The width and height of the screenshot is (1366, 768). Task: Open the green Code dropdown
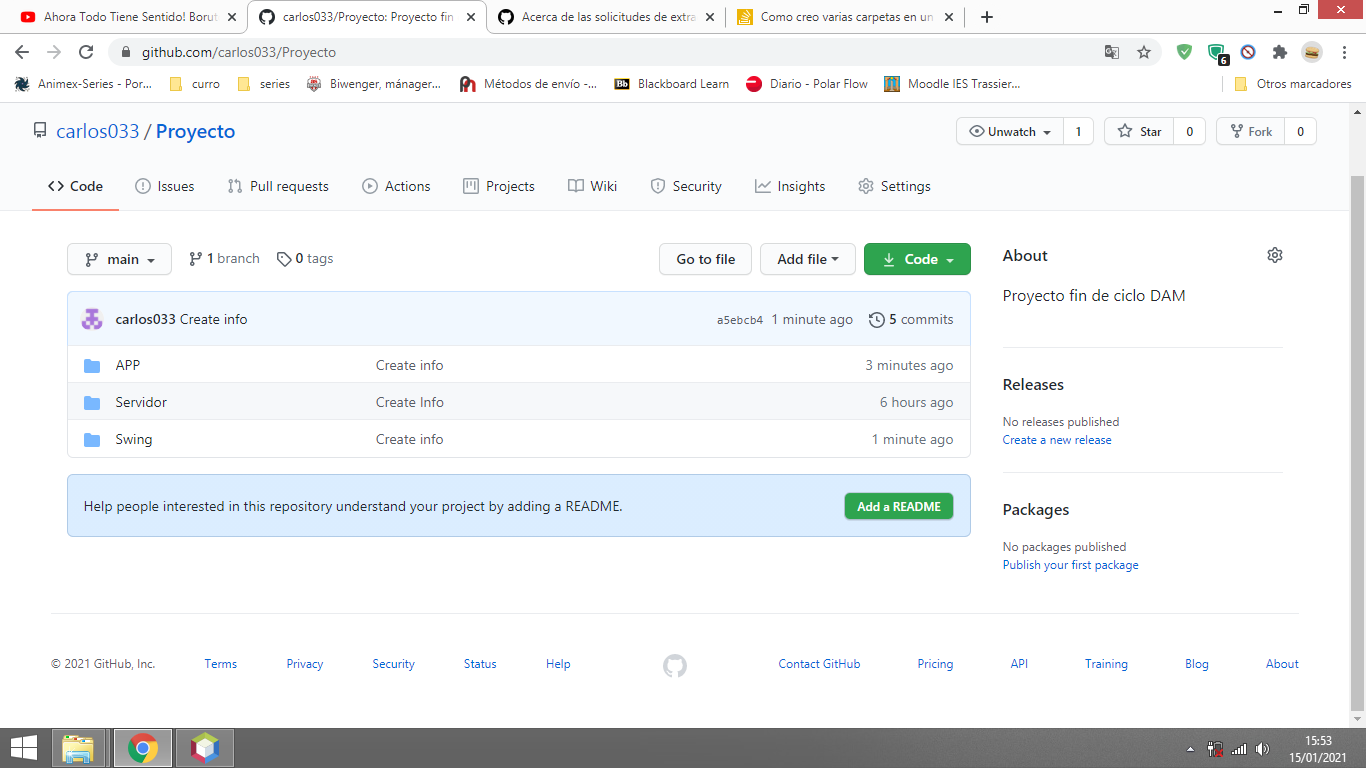coord(917,259)
